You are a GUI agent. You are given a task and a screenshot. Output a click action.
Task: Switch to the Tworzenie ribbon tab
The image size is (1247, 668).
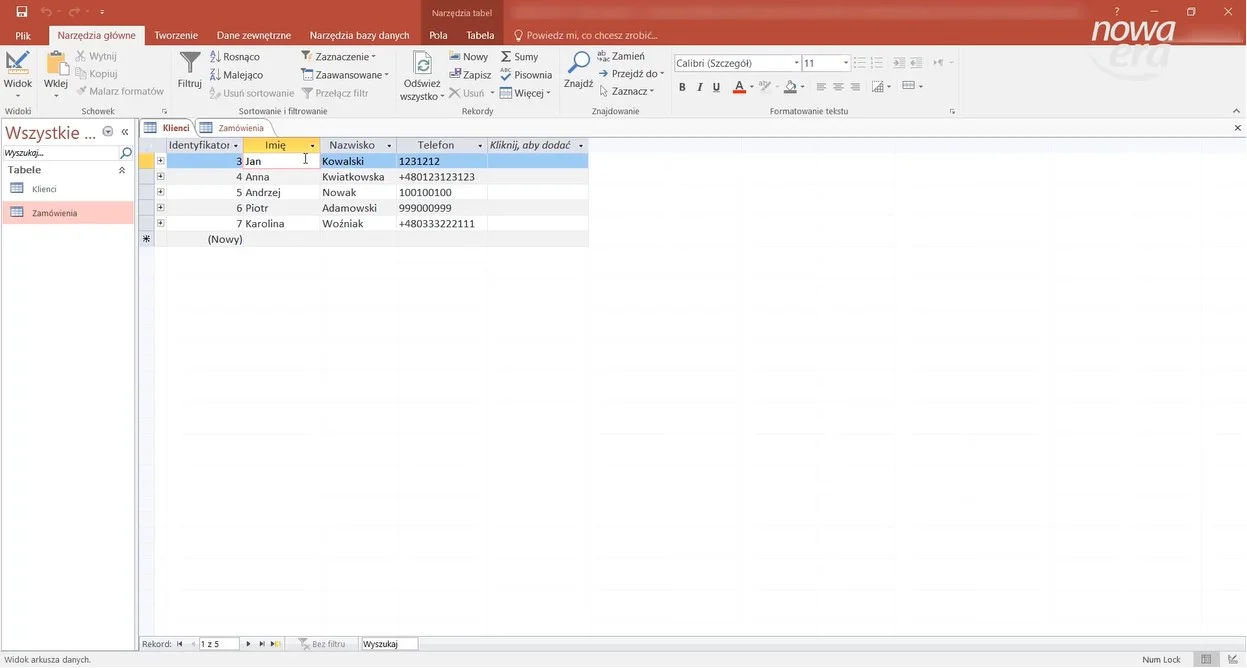pos(176,35)
